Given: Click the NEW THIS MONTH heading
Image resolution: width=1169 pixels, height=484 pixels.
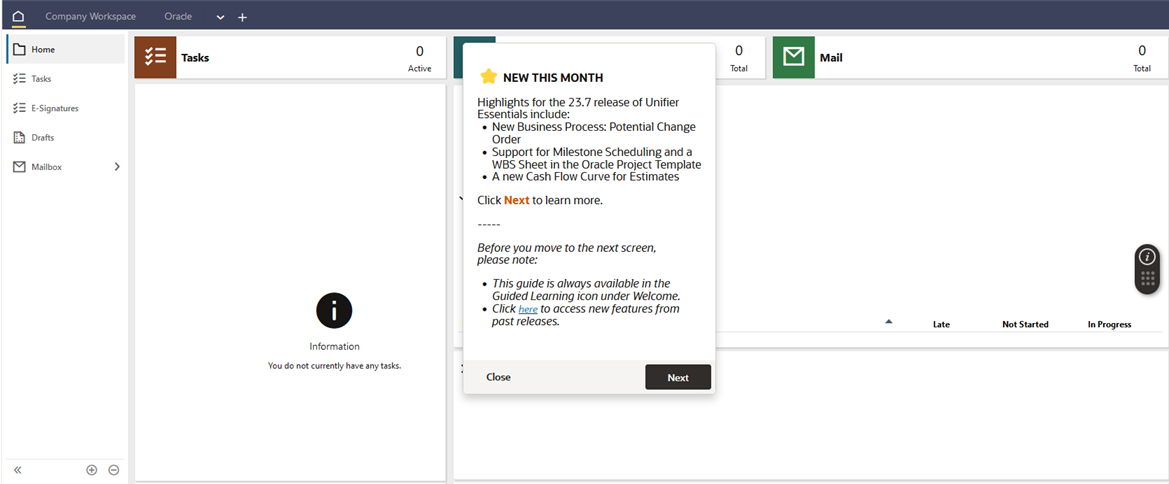Looking at the screenshot, I should [553, 78].
